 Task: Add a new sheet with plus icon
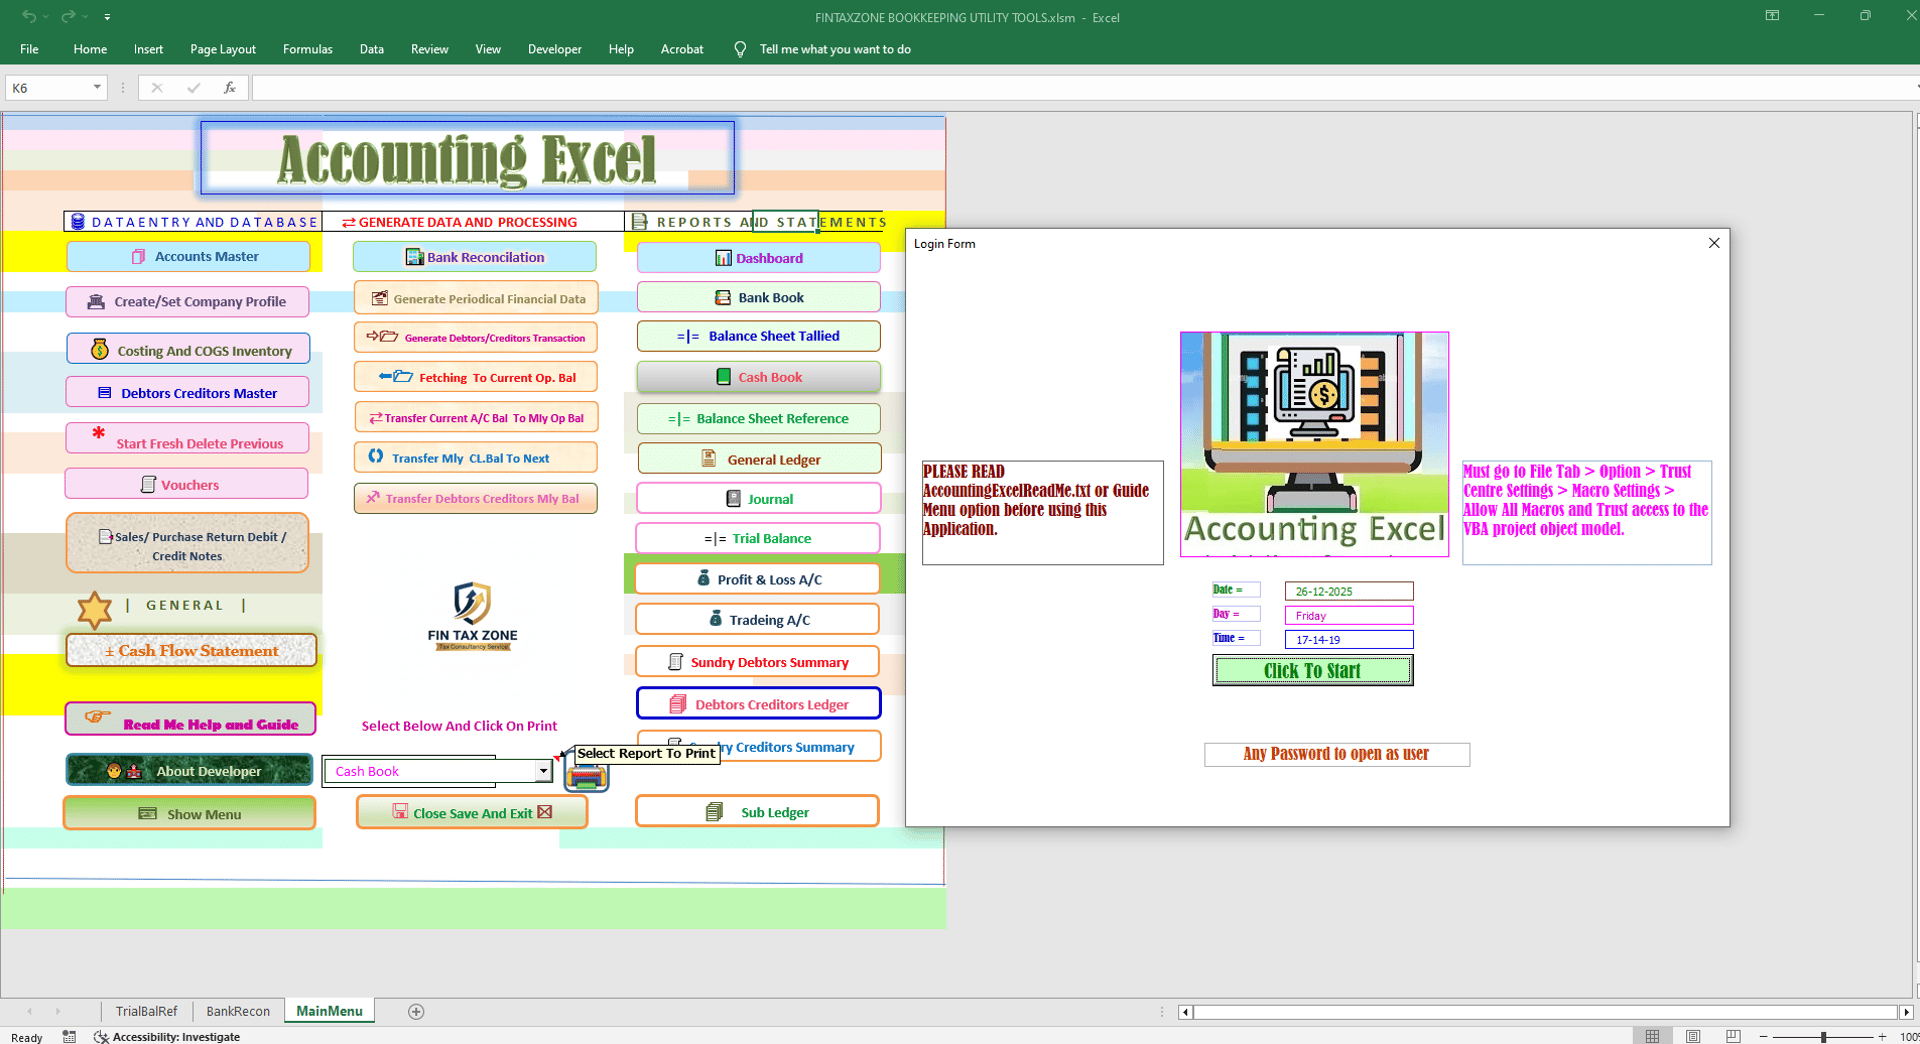pos(416,1012)
